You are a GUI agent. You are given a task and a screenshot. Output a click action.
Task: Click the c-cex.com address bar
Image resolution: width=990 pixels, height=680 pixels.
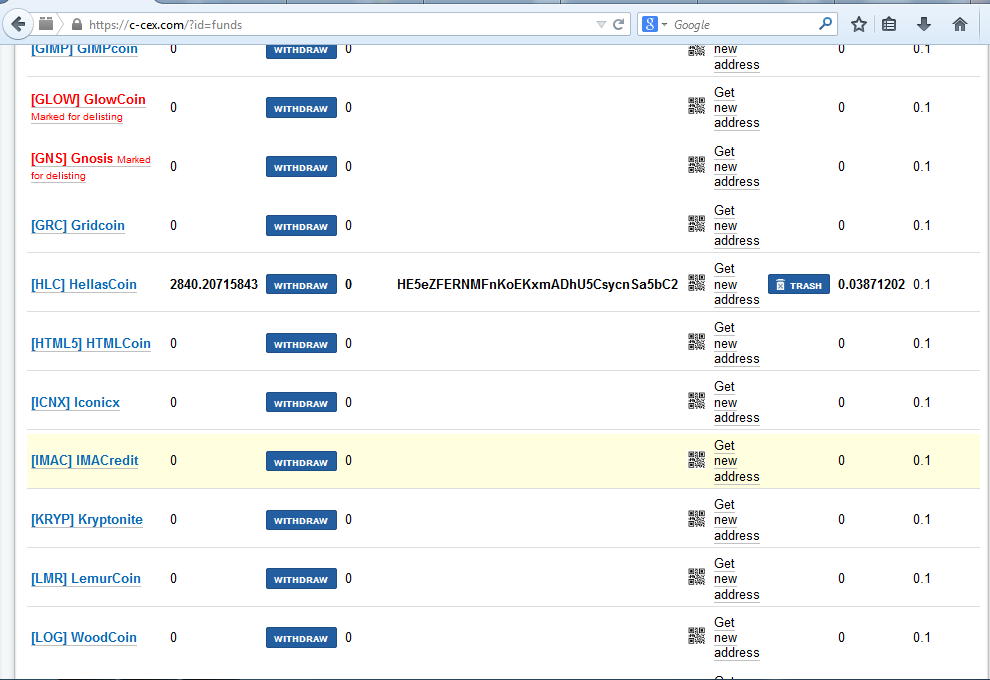coord(341,25)
